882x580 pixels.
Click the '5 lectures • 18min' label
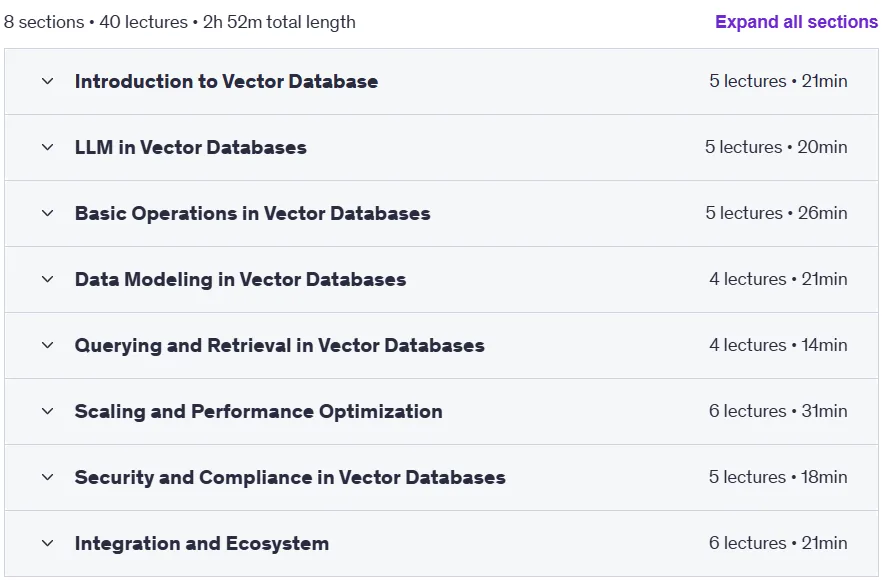778,477
